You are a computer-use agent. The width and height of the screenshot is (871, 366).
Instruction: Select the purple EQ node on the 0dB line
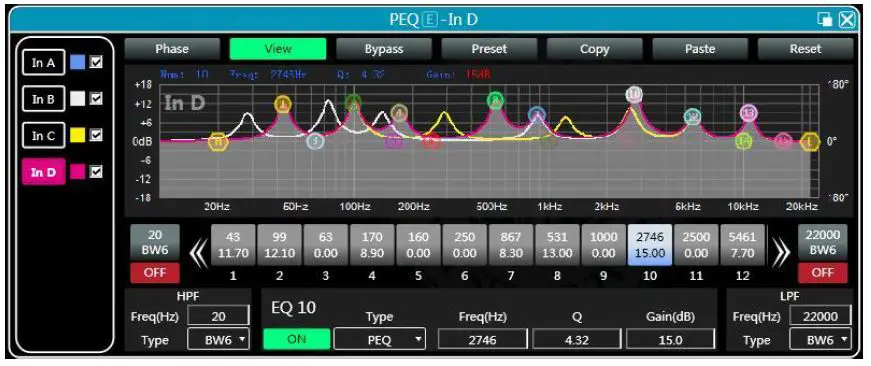tap(393, 142)
